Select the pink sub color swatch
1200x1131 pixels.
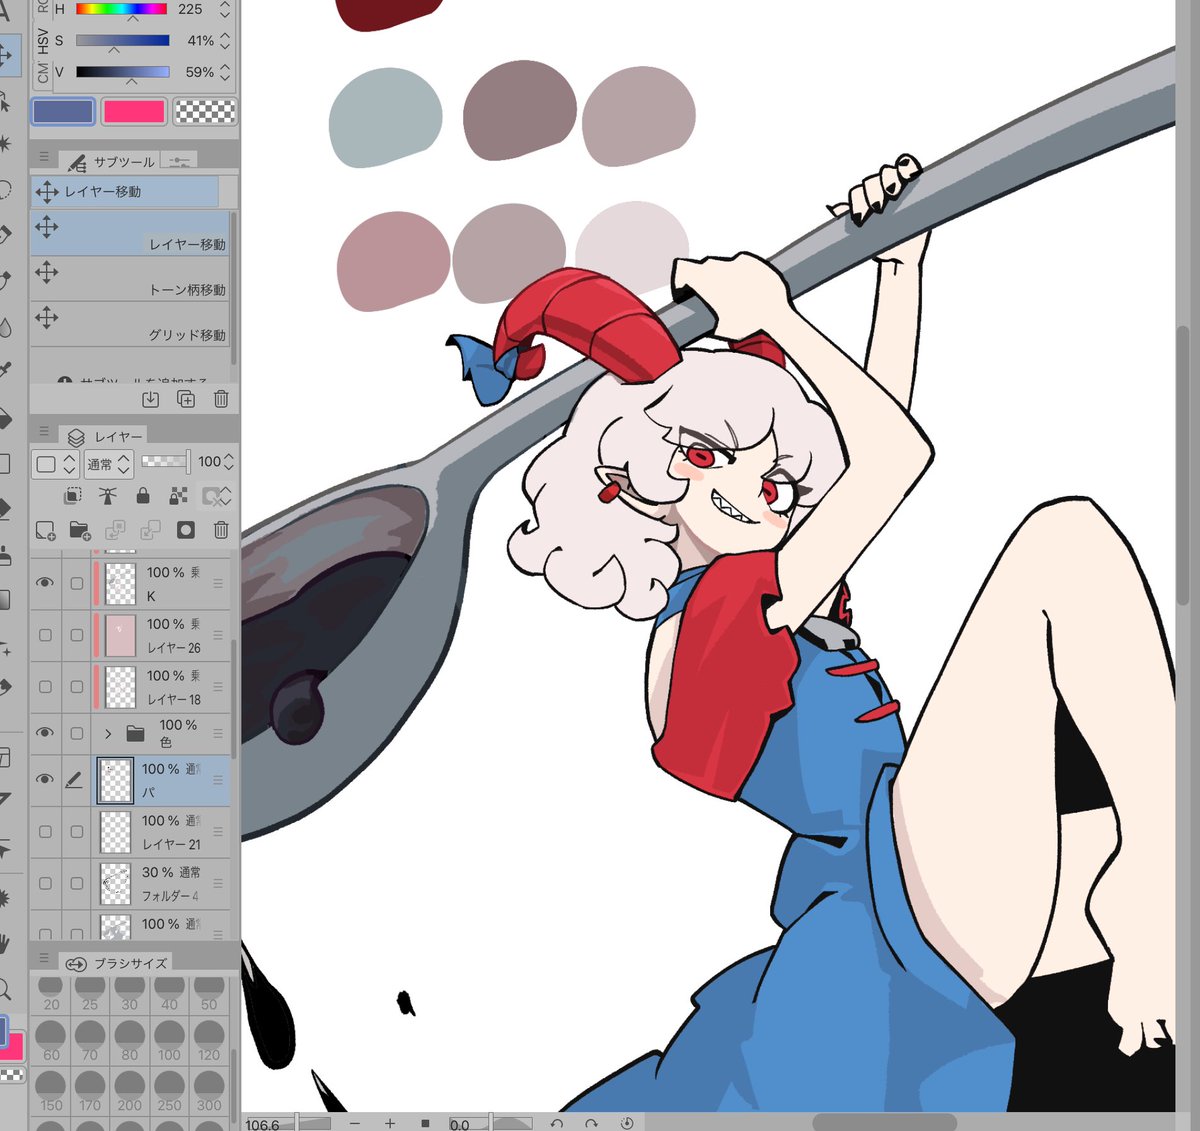133,111
